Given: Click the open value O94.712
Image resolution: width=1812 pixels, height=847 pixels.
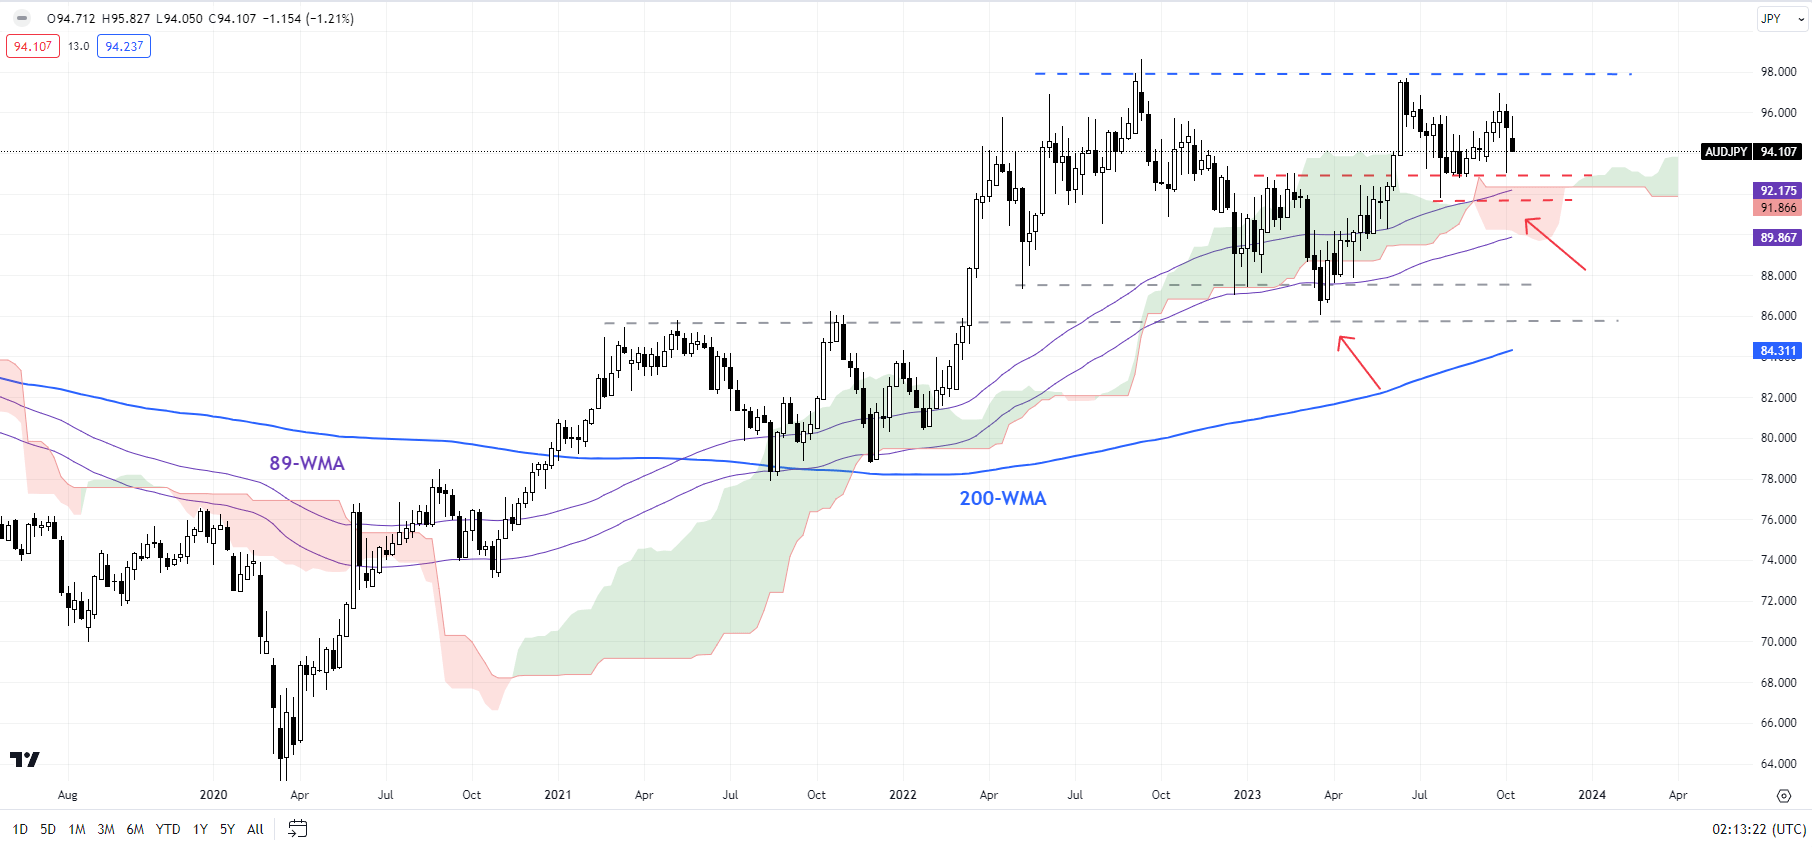Looking at the screenshot, I should point(71,19).
